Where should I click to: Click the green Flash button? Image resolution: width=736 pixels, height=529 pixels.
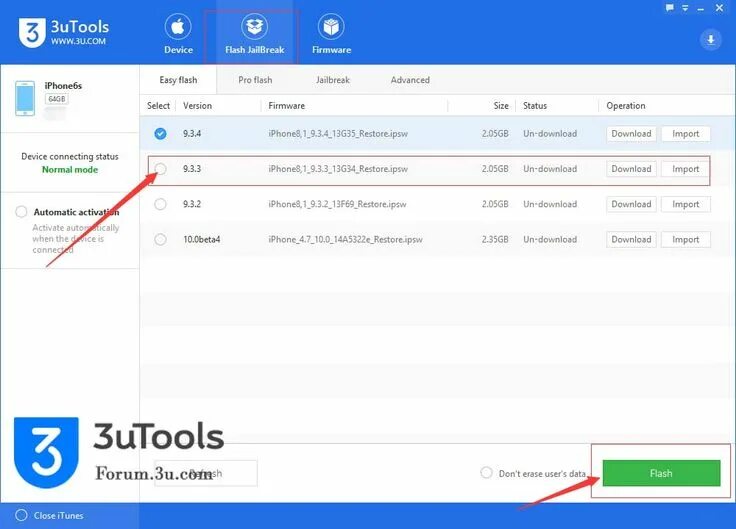point(661,473)
